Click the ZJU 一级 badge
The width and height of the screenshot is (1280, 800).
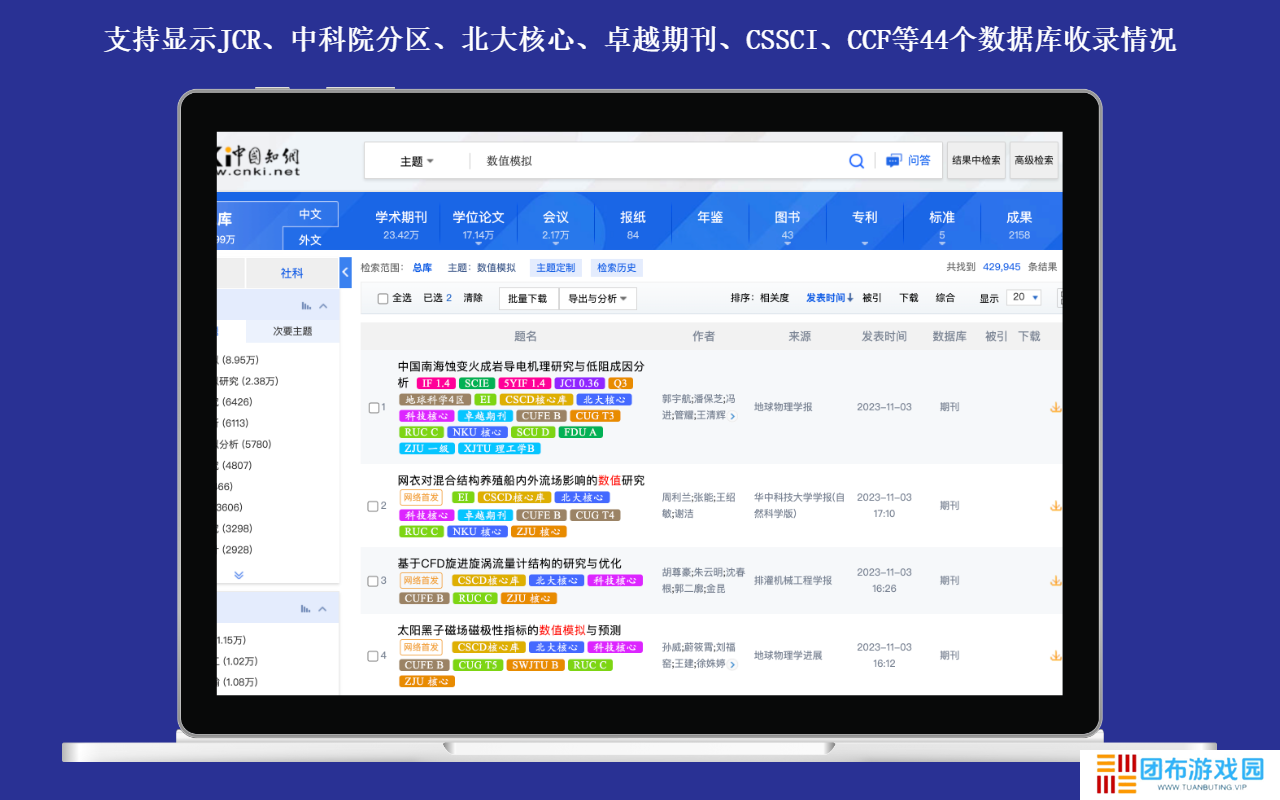coord(427,448)
